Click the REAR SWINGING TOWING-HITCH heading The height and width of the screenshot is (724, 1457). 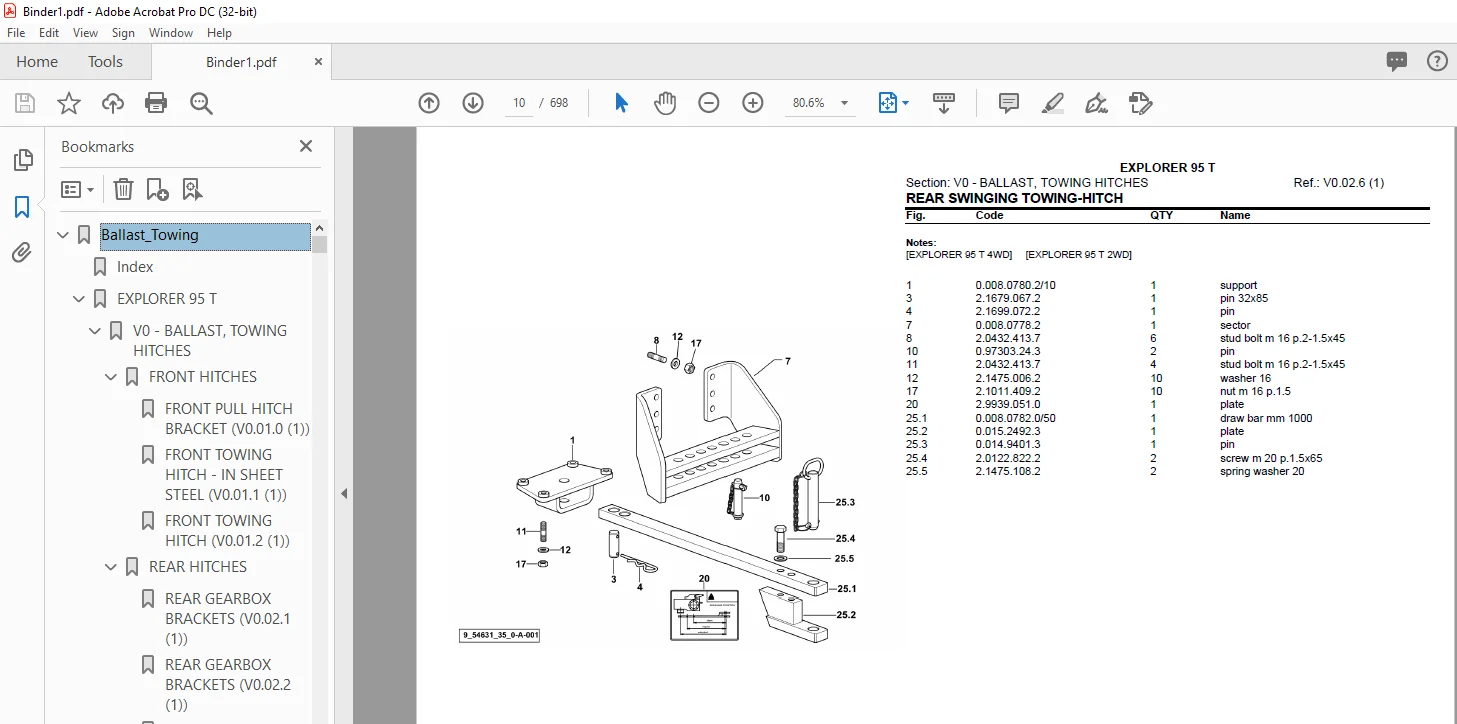1014,199
